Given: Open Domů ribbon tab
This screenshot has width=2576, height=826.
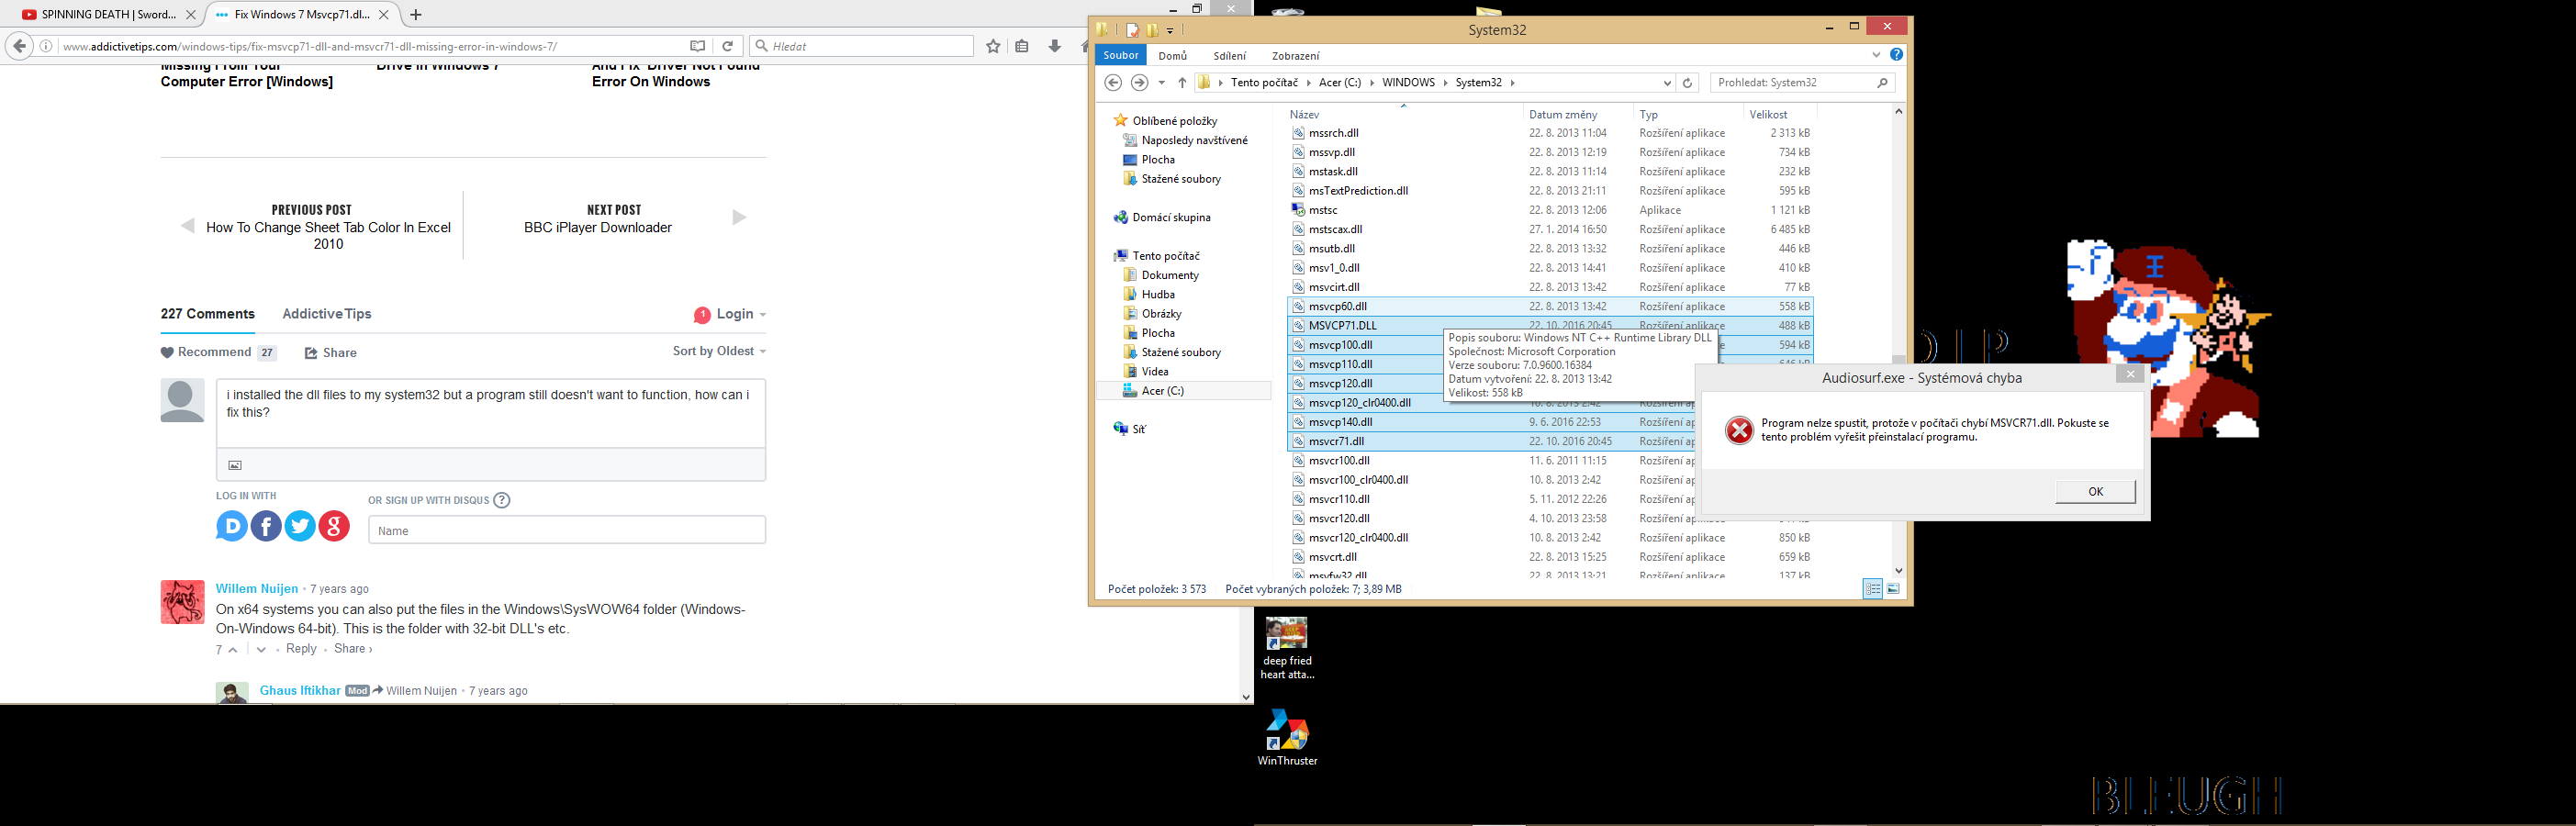Looking at the screenshot, I should 1172,56.
